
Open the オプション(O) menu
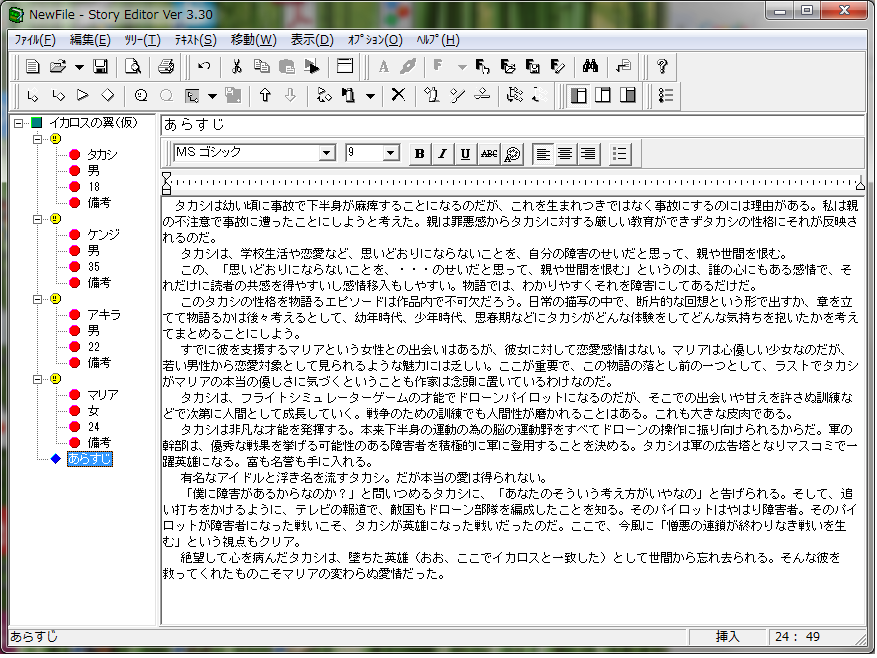[375, 40]
